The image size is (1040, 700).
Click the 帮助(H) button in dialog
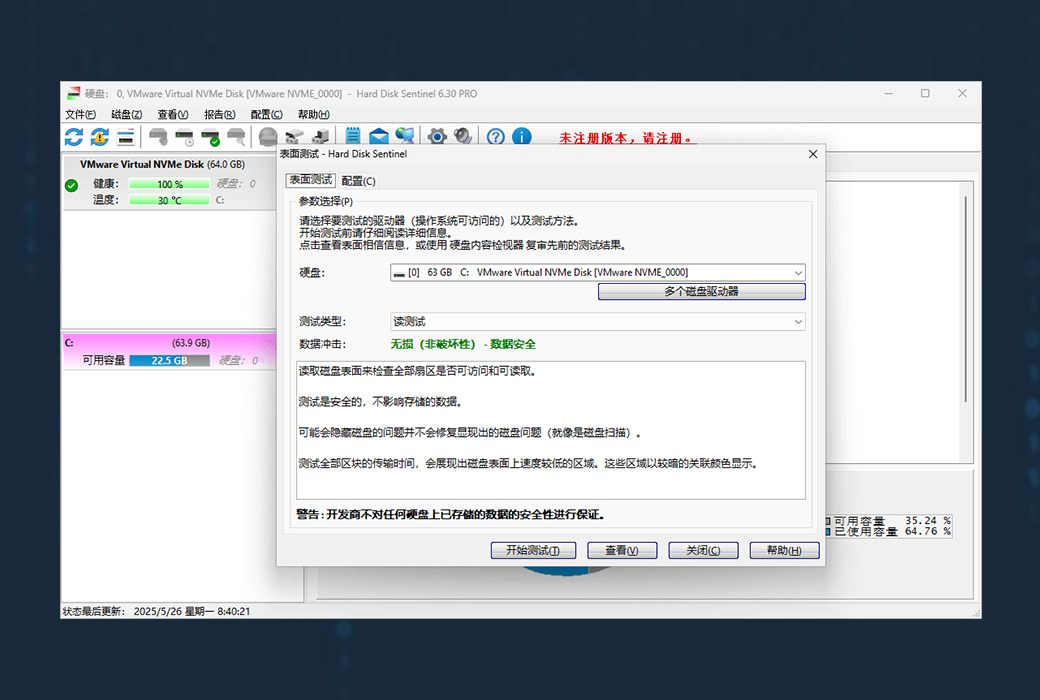pyautogui.click(x=785, y=550)
